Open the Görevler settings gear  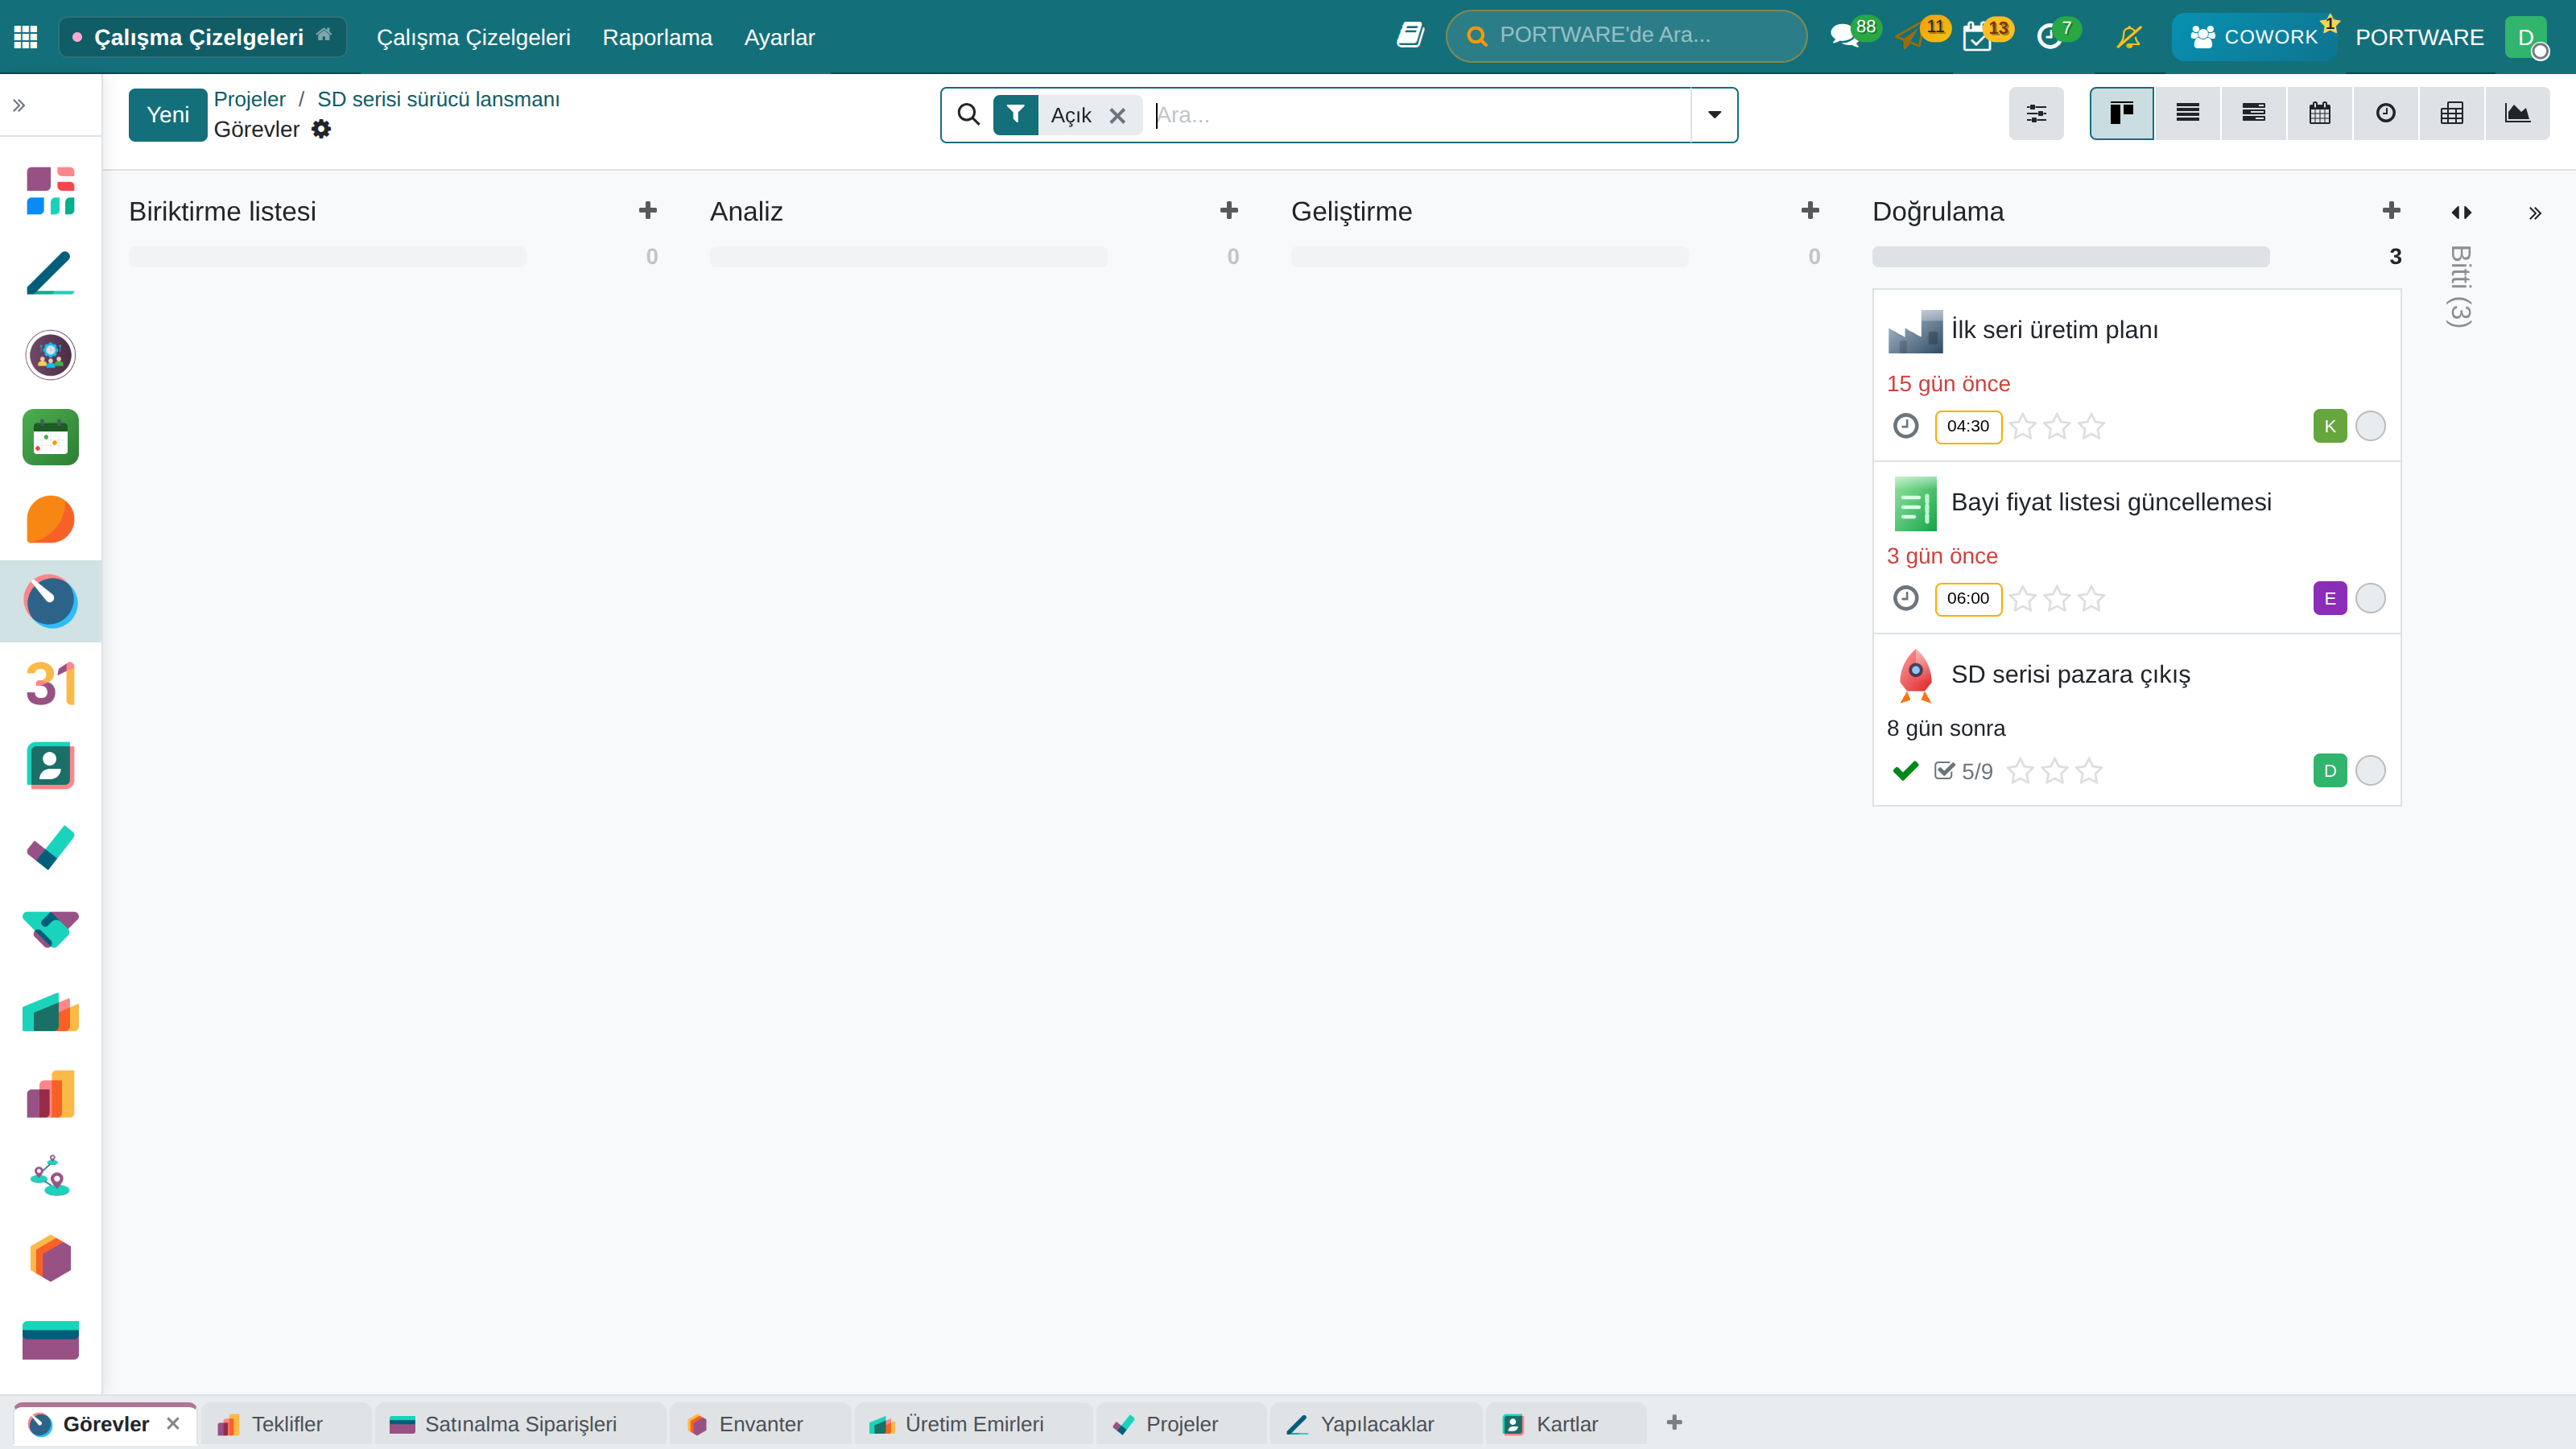pyautogui.click(x=321, y=129)
